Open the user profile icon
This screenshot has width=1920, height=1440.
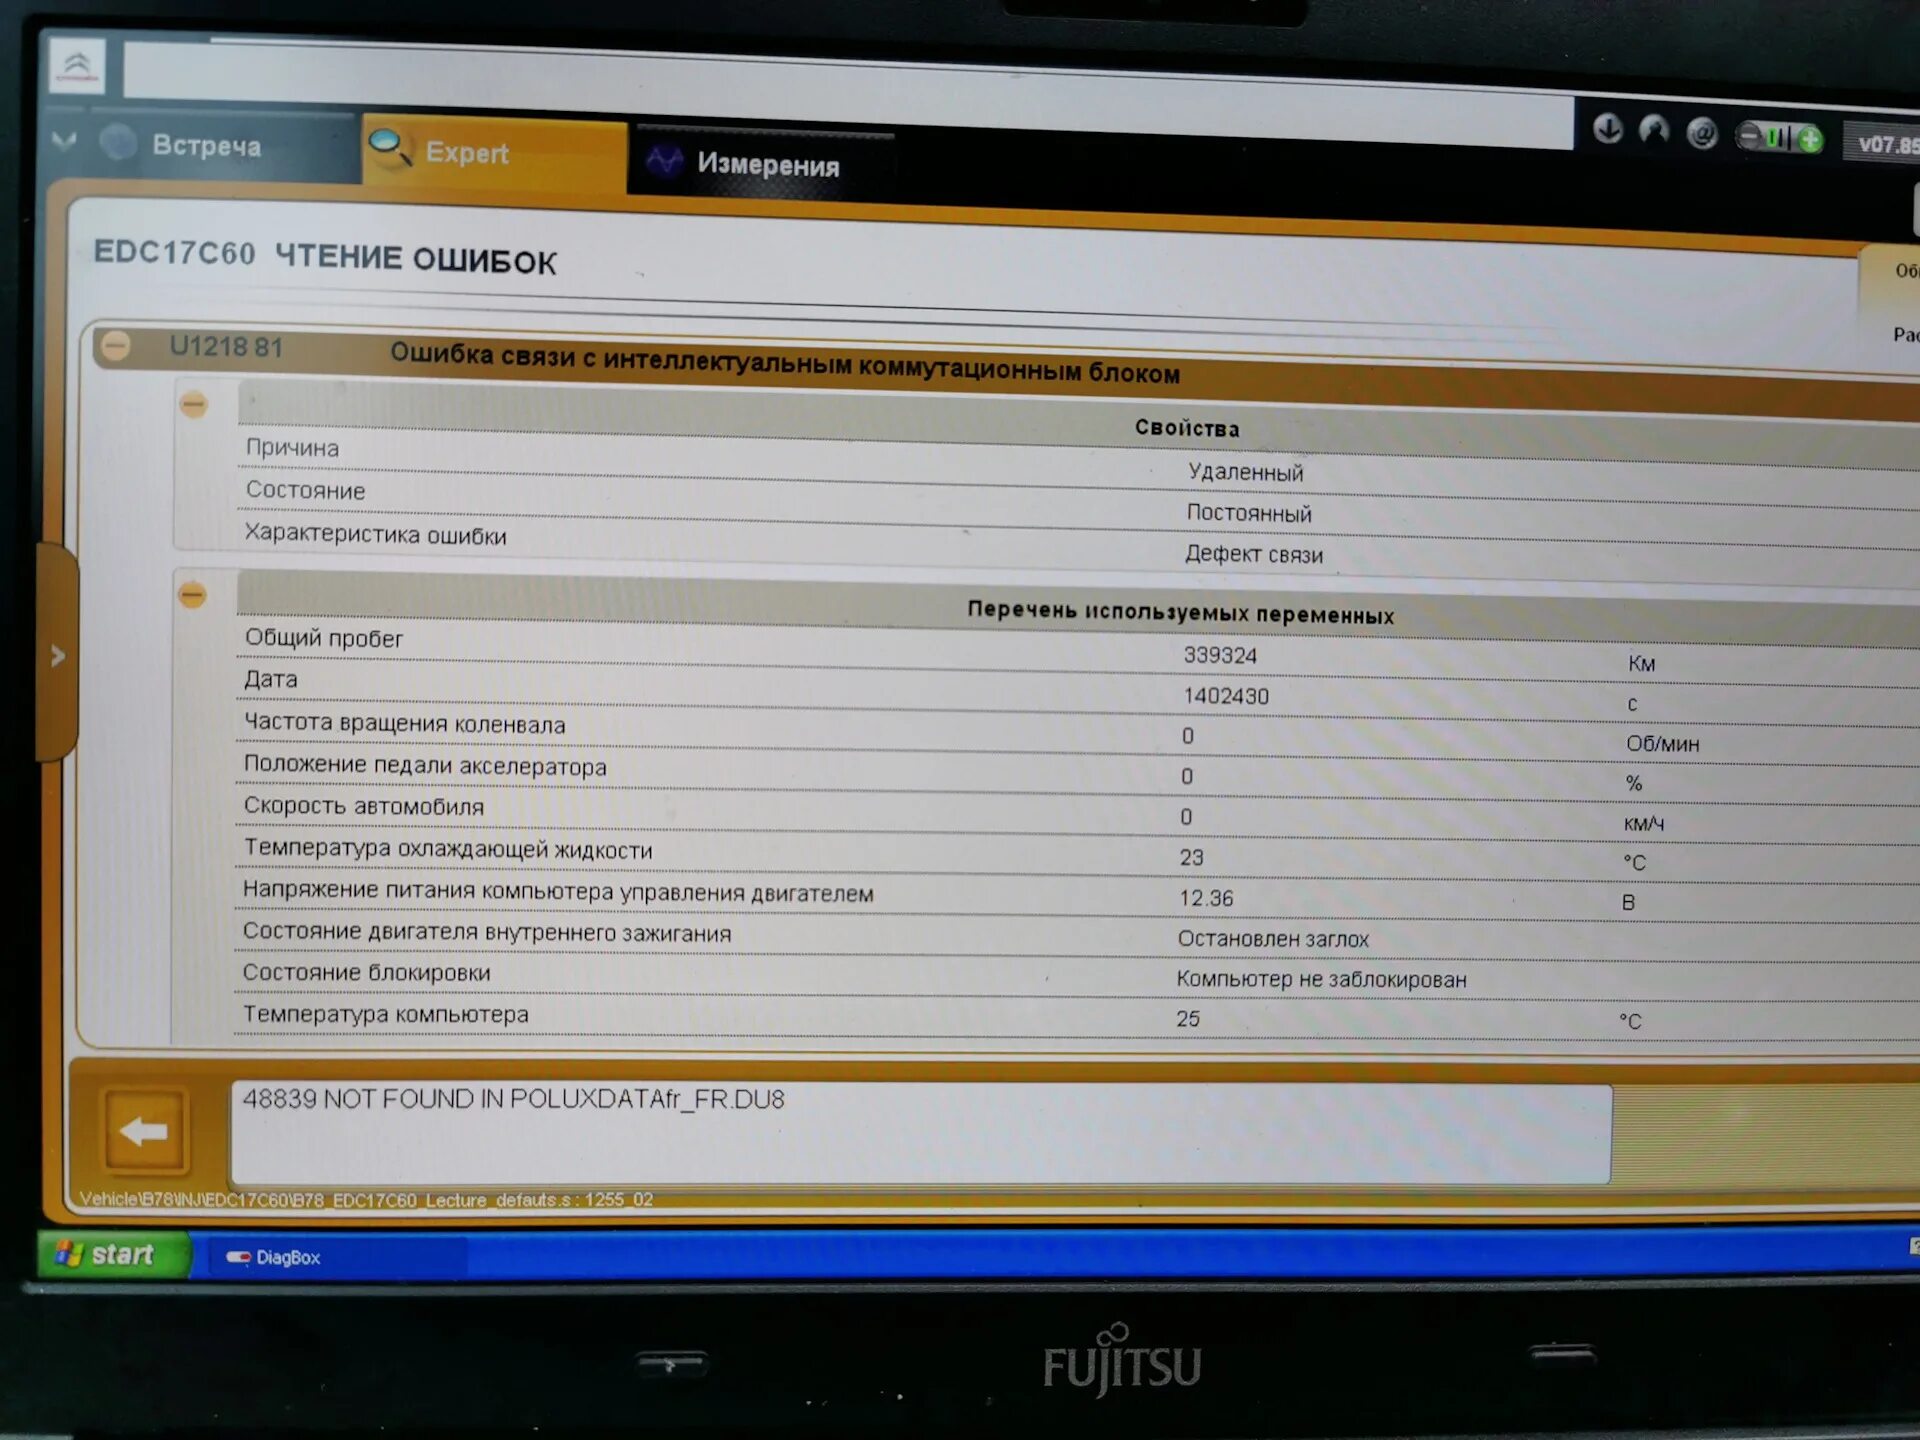point(1654,130)
